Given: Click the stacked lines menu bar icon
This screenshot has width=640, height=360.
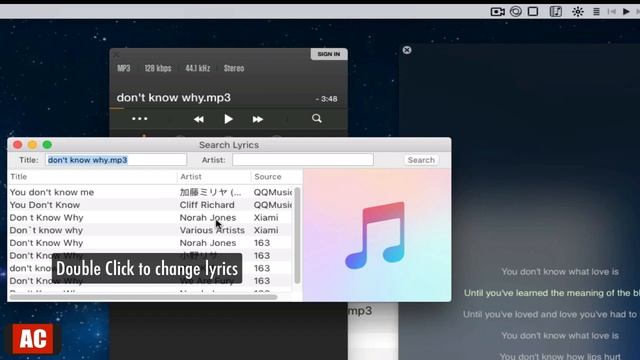Looking at the screenshot, I should tap(596, 11).
